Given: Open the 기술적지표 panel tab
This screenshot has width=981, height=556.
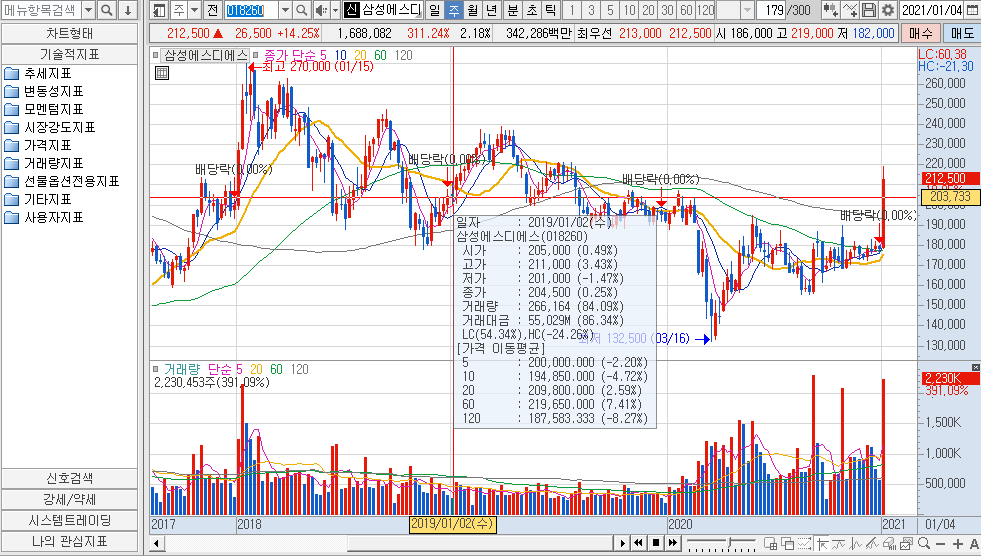Looking at the screenshot, I should pyautogui.click(x=69, y=54).
